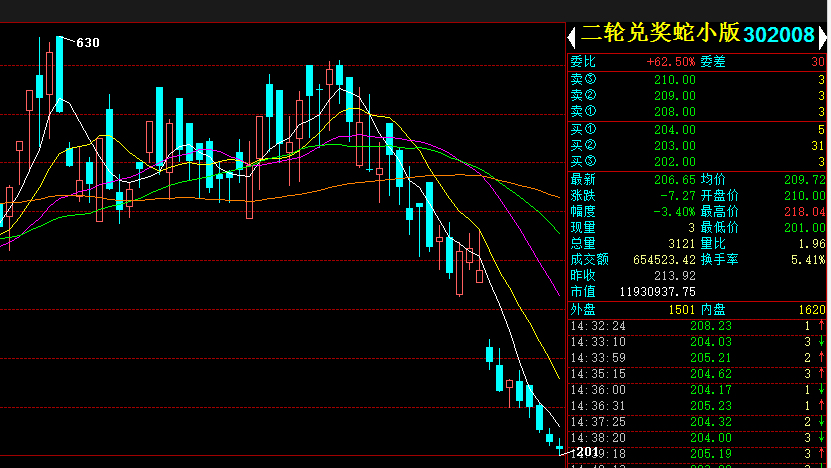
Task: Select the 买② bid price 203.00
Action: (x=674, y=146)
